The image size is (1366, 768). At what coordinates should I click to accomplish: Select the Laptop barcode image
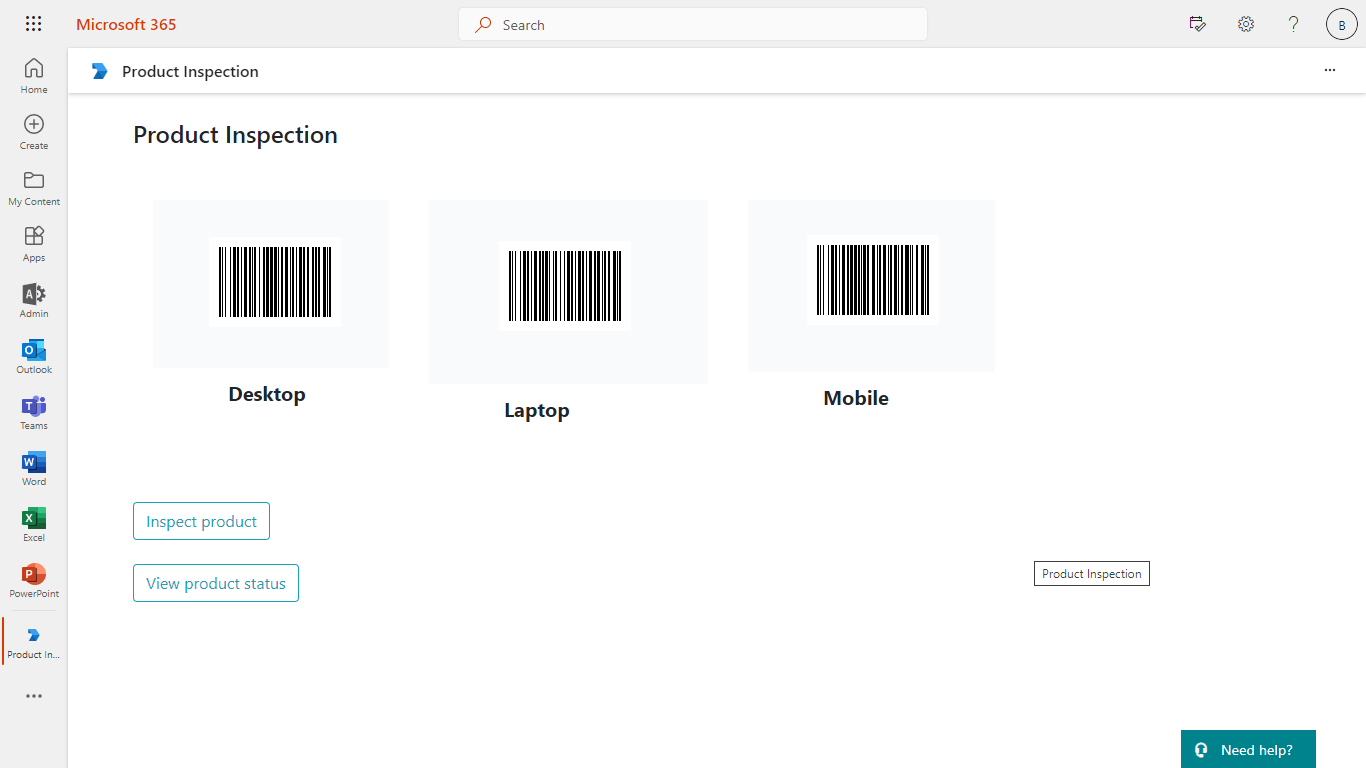point(564,286)
